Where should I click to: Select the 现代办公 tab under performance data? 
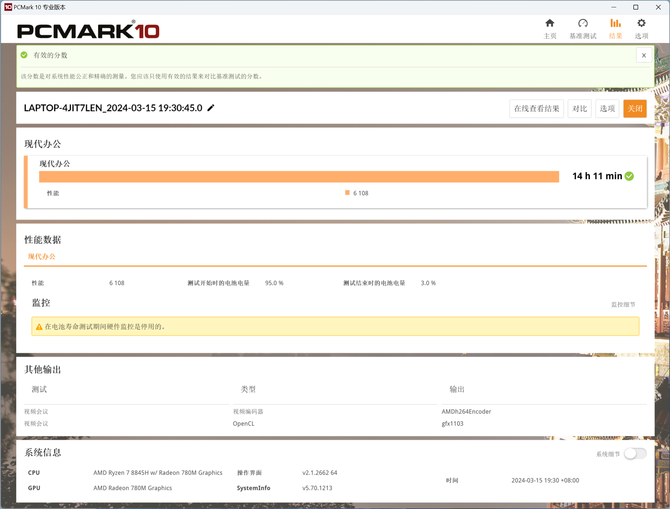pos(41,256)
